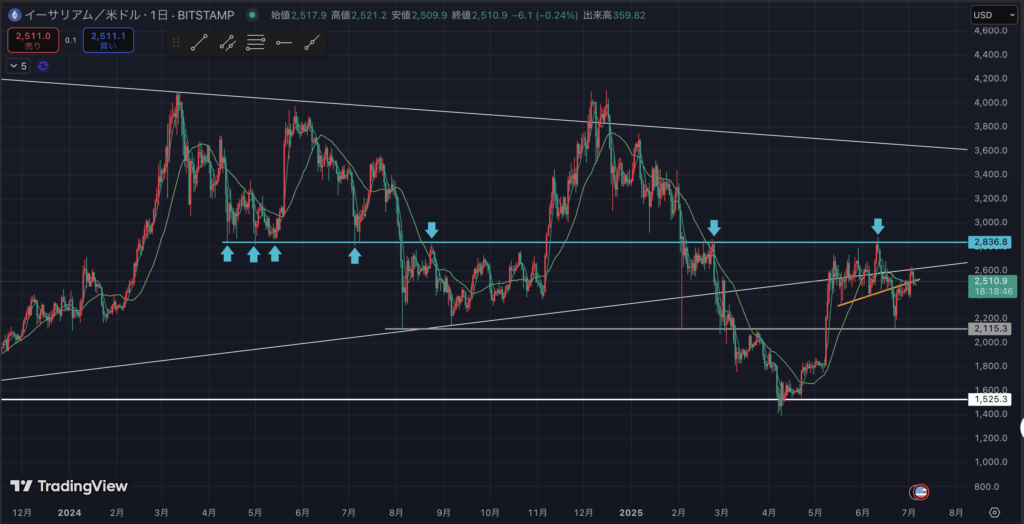
Task: Click the 1,525.3 price line label
Action: 992,399
